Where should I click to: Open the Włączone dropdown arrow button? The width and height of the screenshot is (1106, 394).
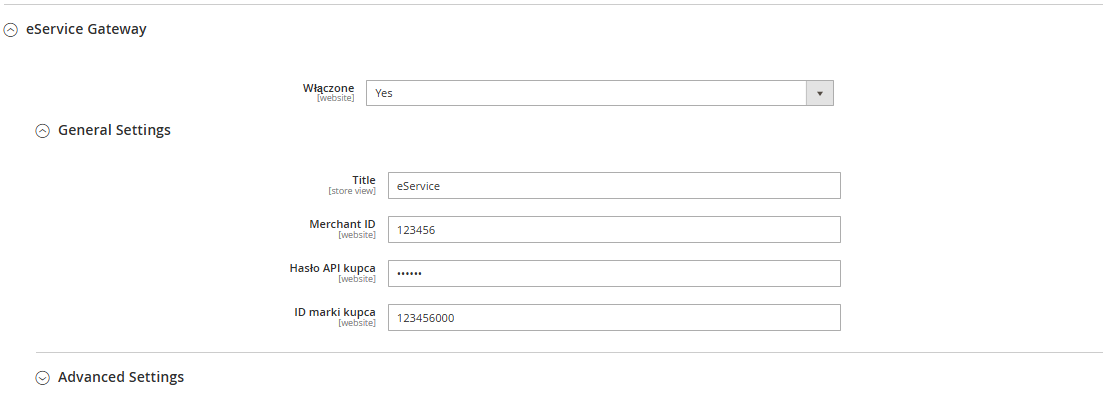pyautogui.click(x=820, y=93)
